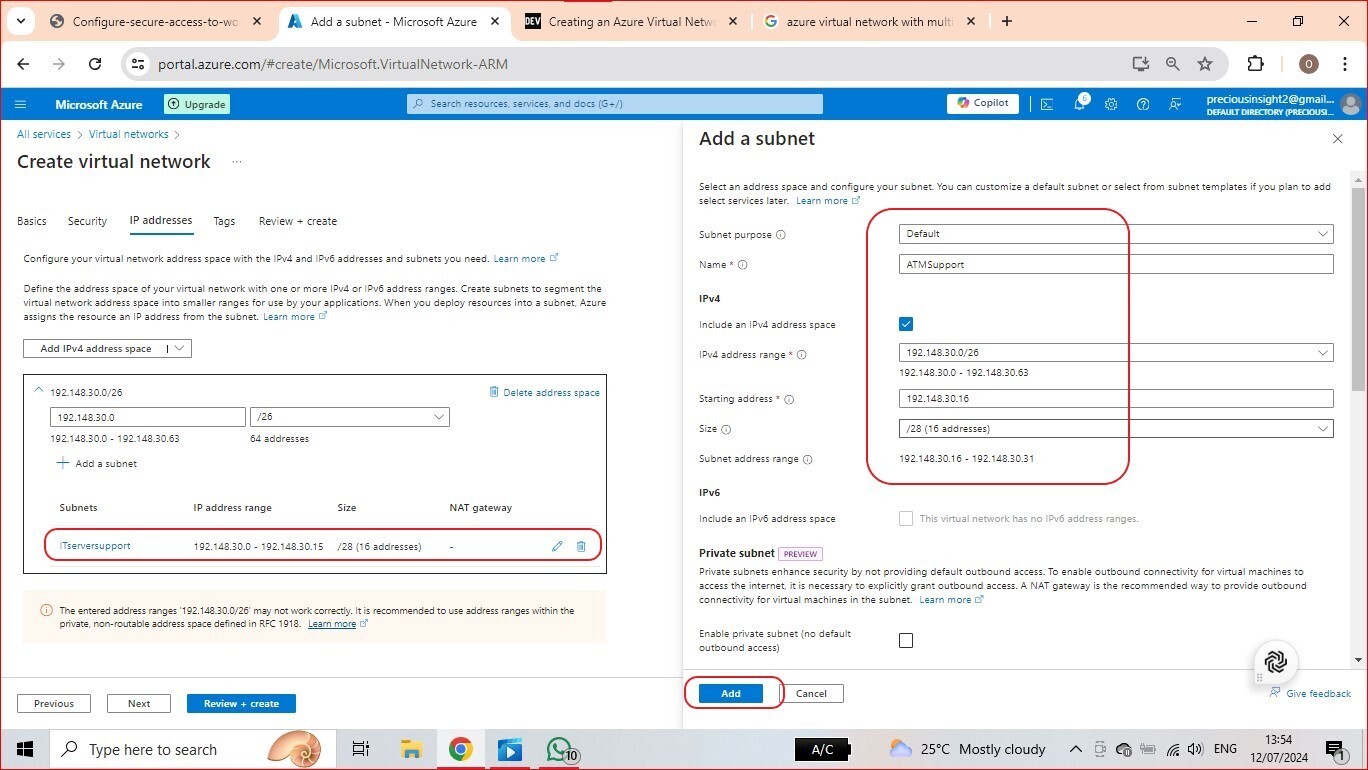Click the subnet Name input field
The height and width of the screenshot is (770, 1368).
[x=1116, y=264]
